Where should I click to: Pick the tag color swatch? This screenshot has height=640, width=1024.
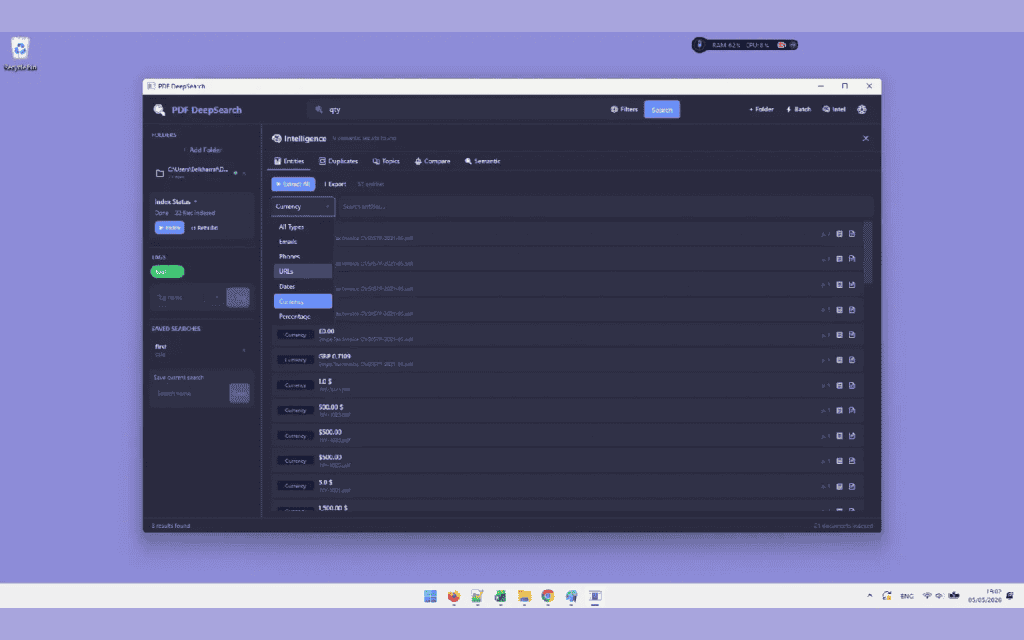238,298
